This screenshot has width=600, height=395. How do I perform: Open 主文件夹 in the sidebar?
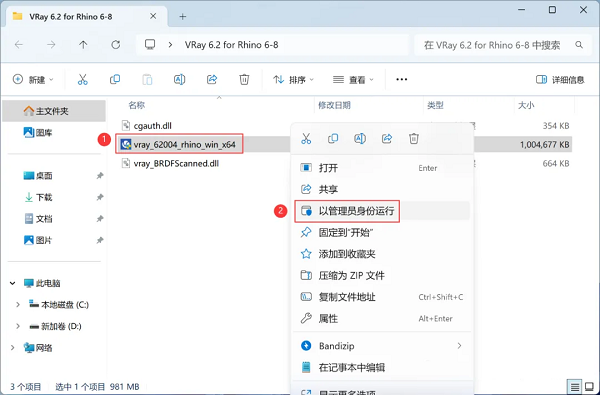click(x=54, y=111)
